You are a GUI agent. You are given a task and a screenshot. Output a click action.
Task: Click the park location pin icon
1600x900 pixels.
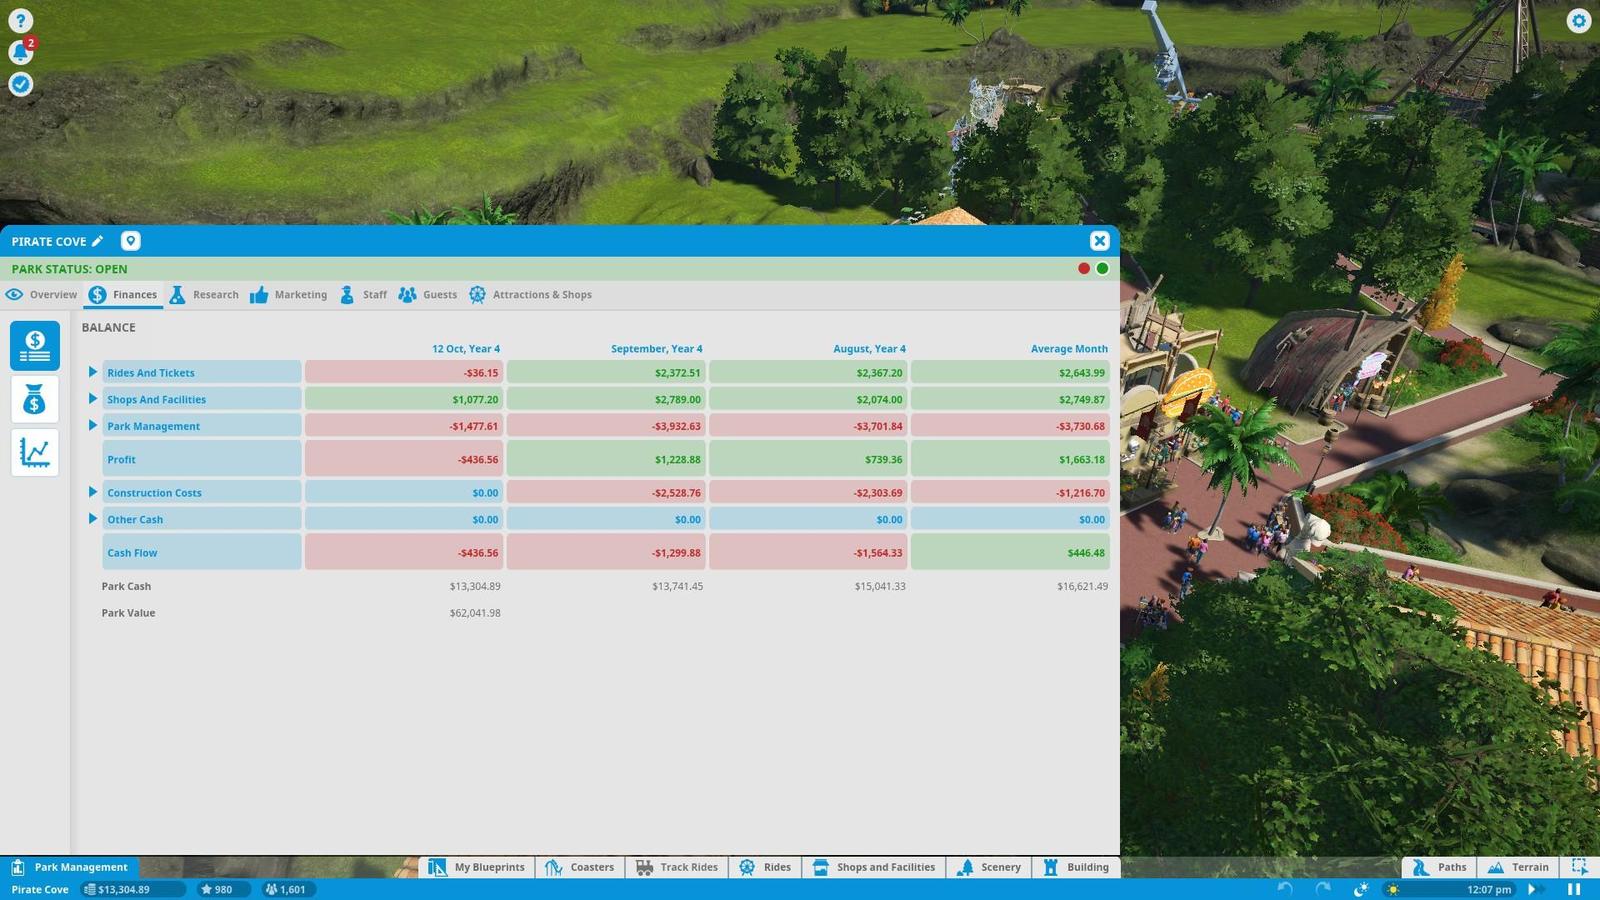click(130, 241)
